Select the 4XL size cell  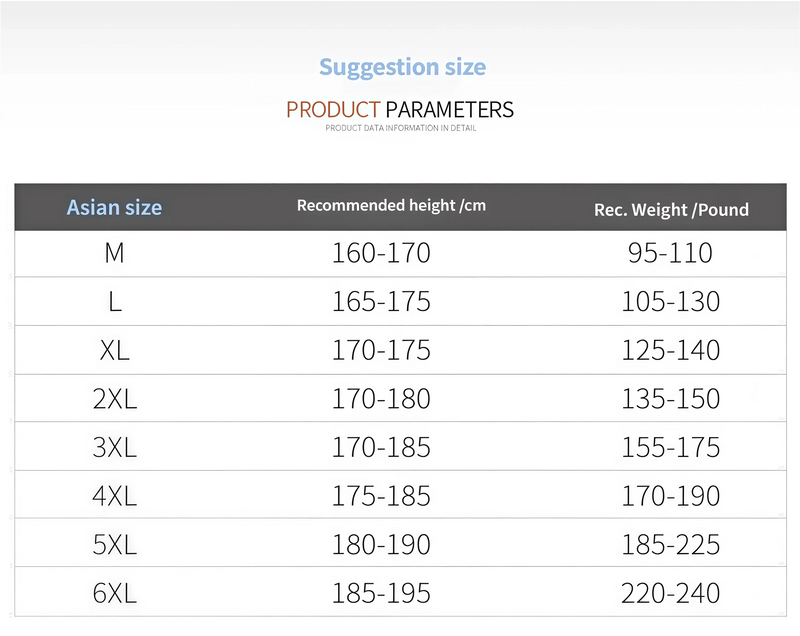coord(114,496)
